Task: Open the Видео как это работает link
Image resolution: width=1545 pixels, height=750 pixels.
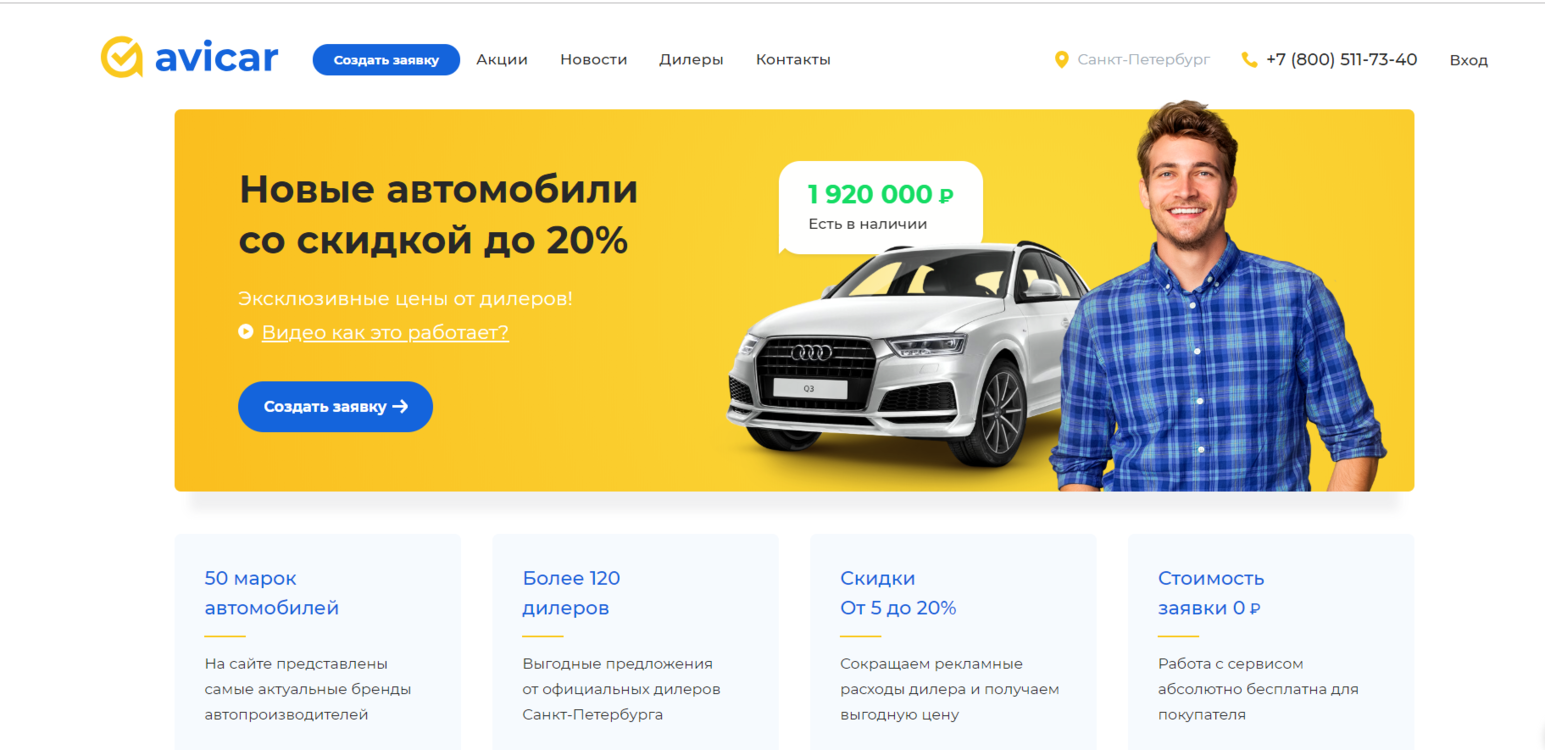Action: 385,332
